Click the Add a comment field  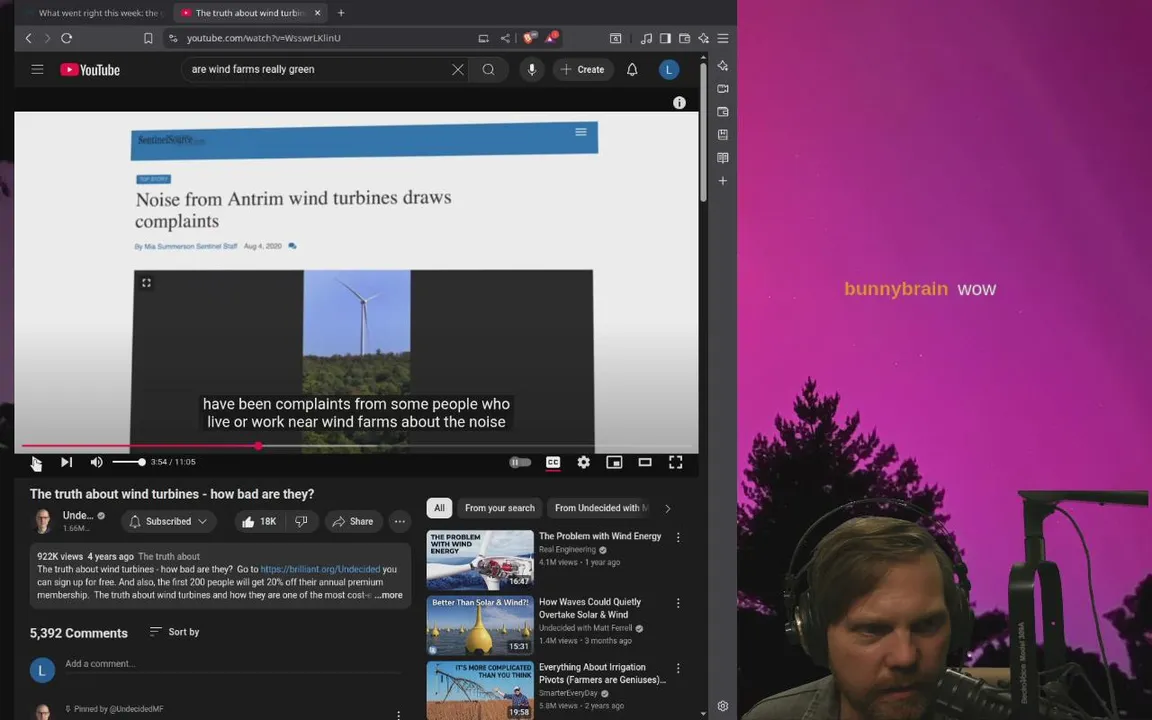pyautogui.click(x=233, y=664)
